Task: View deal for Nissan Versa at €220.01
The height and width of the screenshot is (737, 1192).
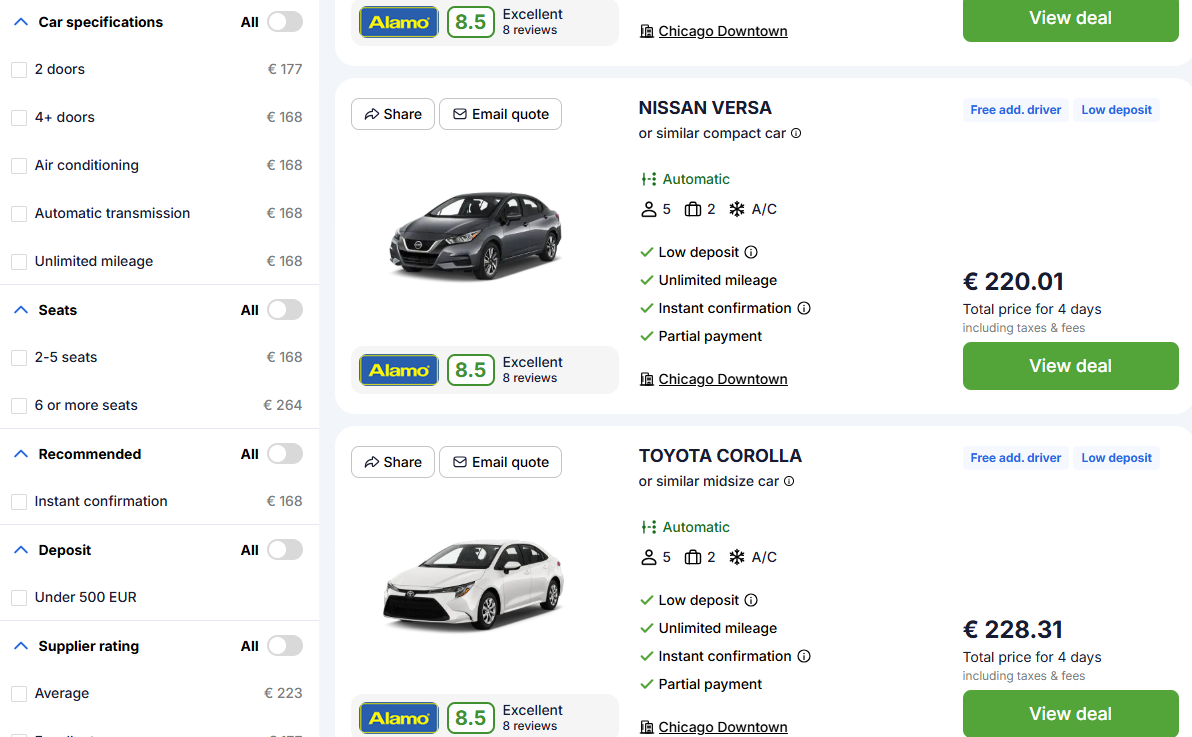Action: 1070,366
